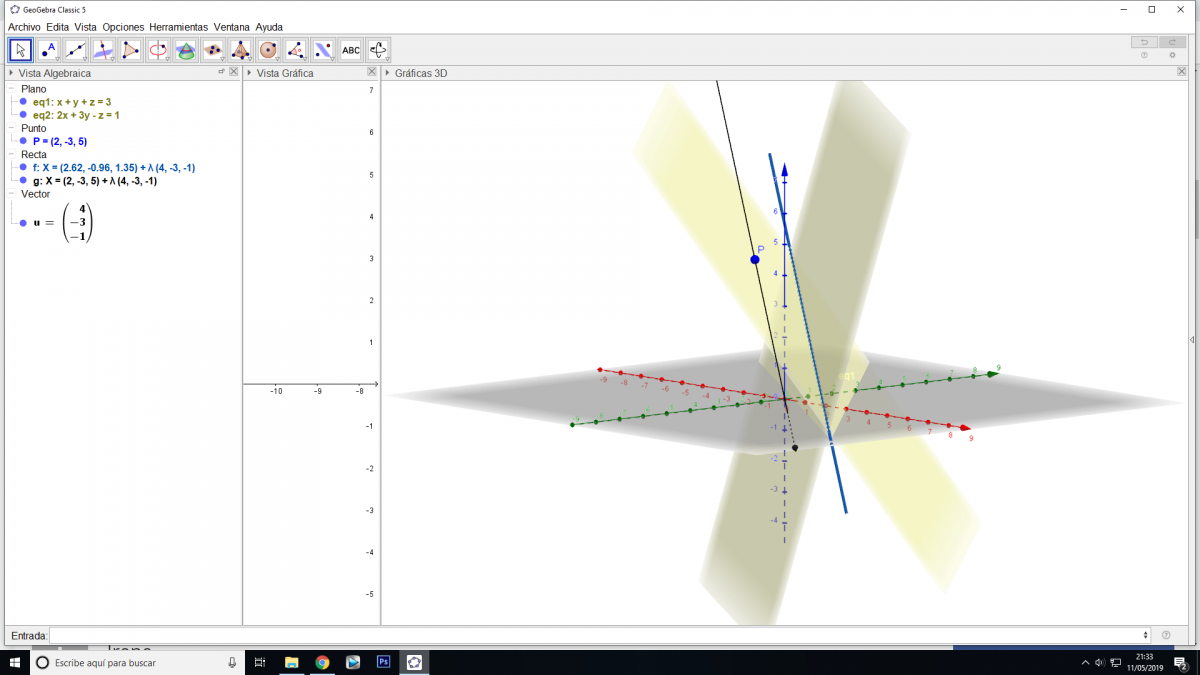Choose the Line through two points tool
Image resolution: width=1200 pixels, height=675 pixels.
click(x=75, y=50)
